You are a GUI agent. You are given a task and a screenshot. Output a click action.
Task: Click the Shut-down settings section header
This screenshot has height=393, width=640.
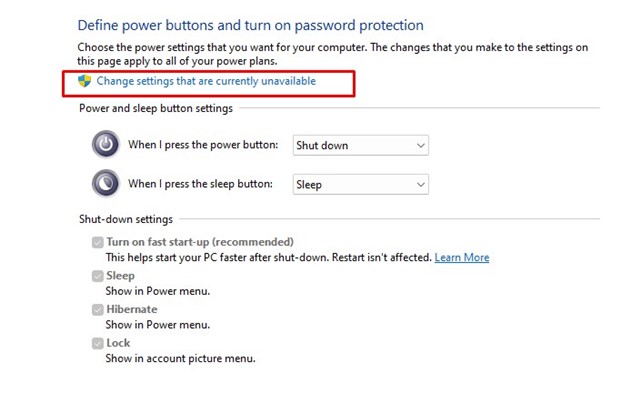pyautogui.click(x=126, y=219)
